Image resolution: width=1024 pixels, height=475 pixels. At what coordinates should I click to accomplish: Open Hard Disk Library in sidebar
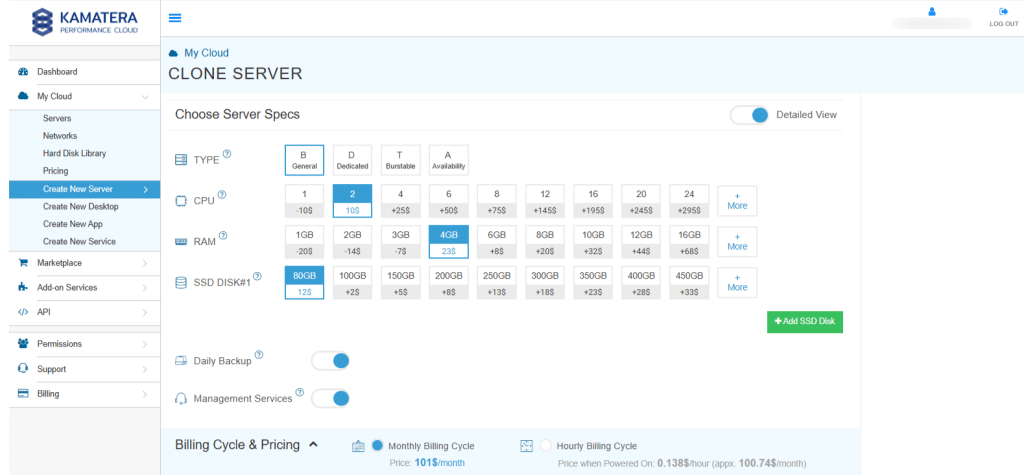coord(74,154)
